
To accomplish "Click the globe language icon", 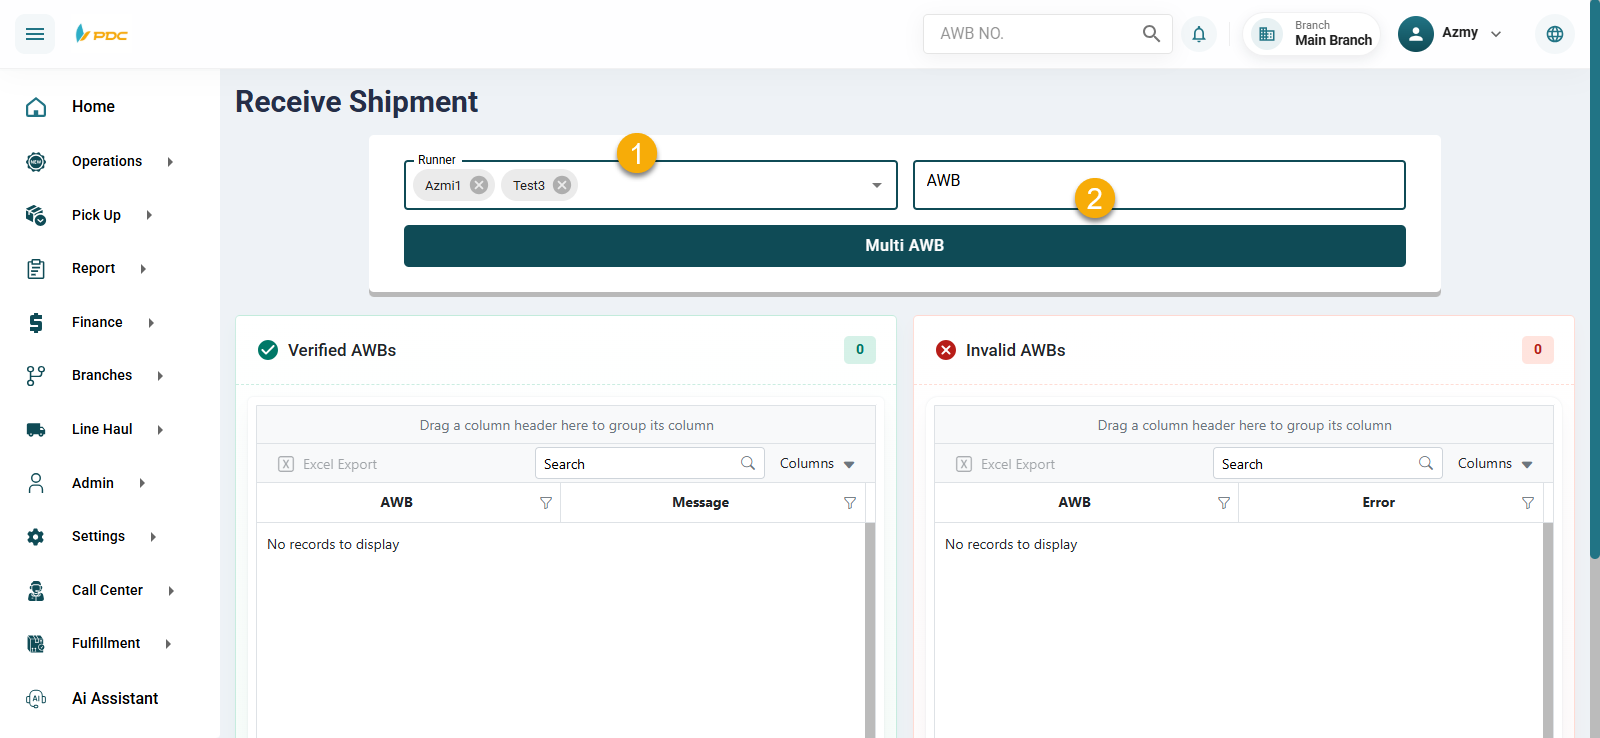I will coord(1554,34).
